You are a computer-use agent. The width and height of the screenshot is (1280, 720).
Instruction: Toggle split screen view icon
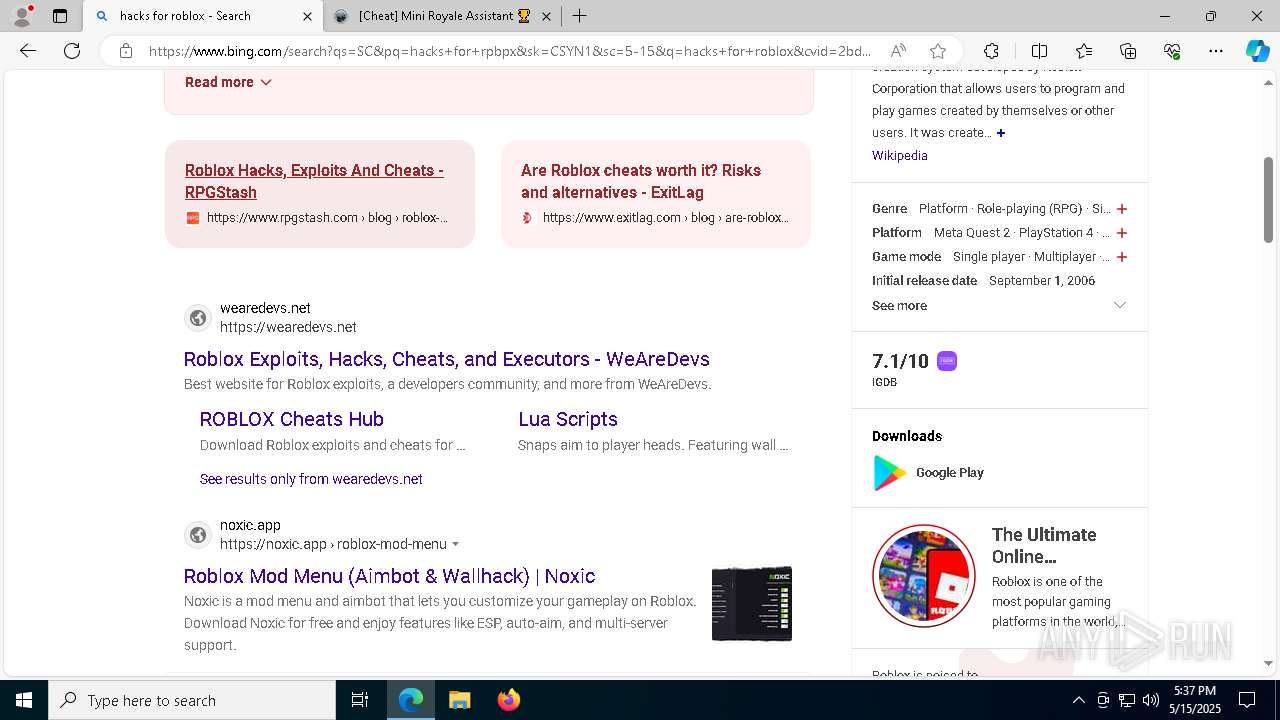(1039, 51)
